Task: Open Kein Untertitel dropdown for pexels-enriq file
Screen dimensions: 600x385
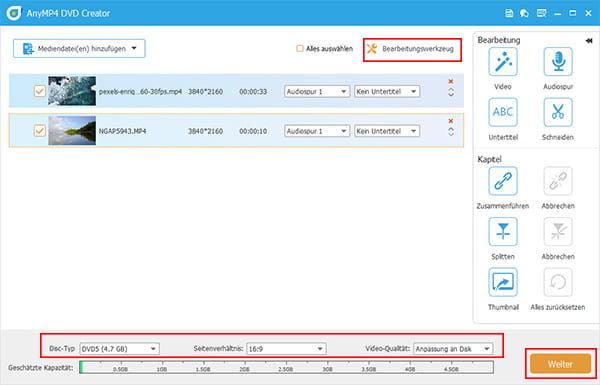Action: (x=387, y=91)
